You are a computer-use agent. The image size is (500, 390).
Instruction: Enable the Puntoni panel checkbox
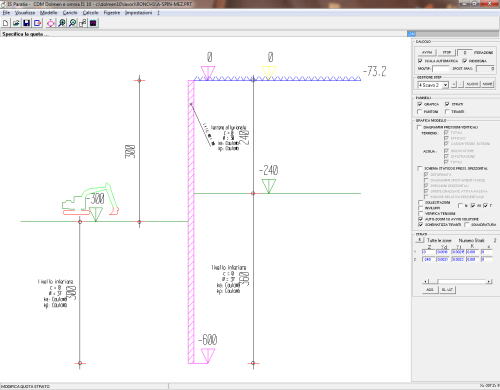[x=420, y=111]
